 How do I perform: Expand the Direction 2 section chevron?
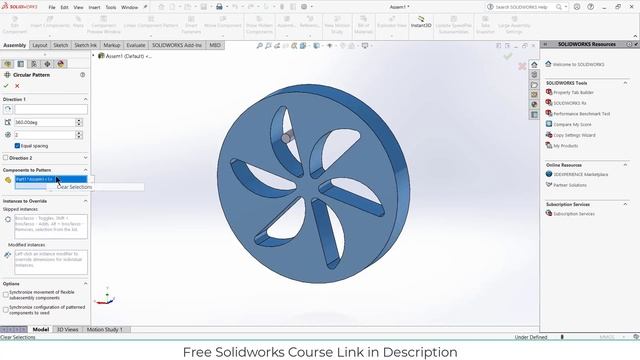[85, 158]
